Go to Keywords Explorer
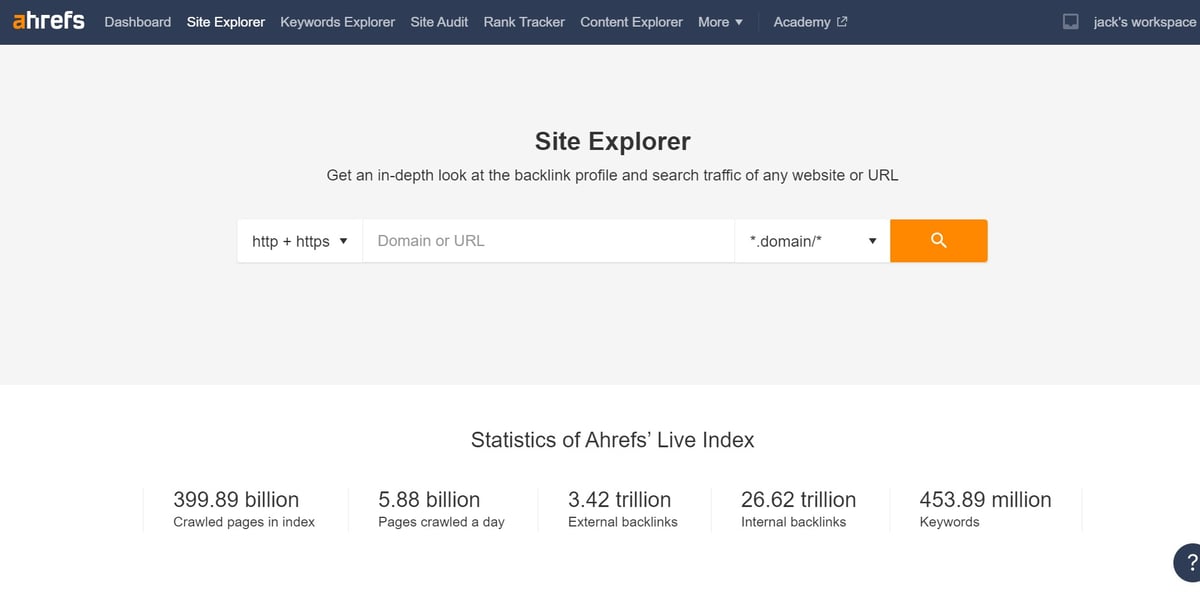 337,22
